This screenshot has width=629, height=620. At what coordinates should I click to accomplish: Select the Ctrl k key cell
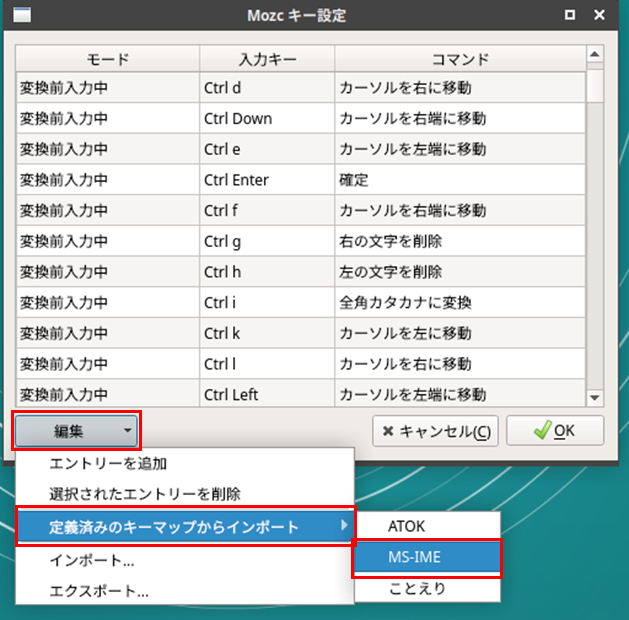267,333
